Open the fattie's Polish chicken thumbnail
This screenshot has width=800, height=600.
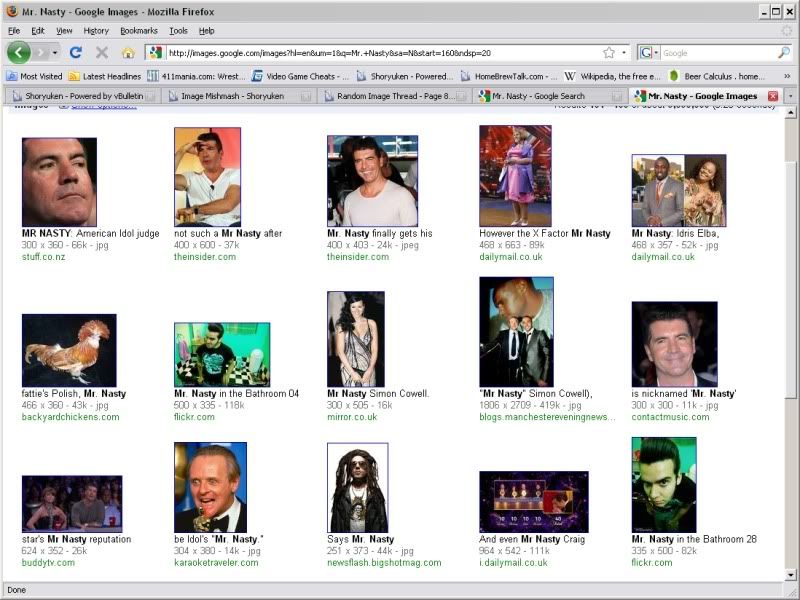69,350
